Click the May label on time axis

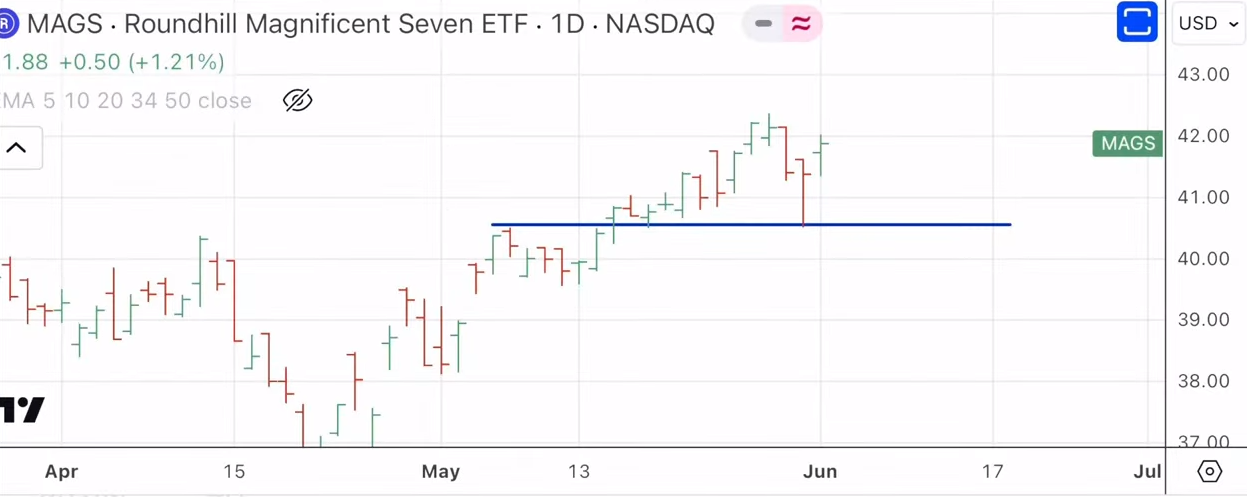440,471
